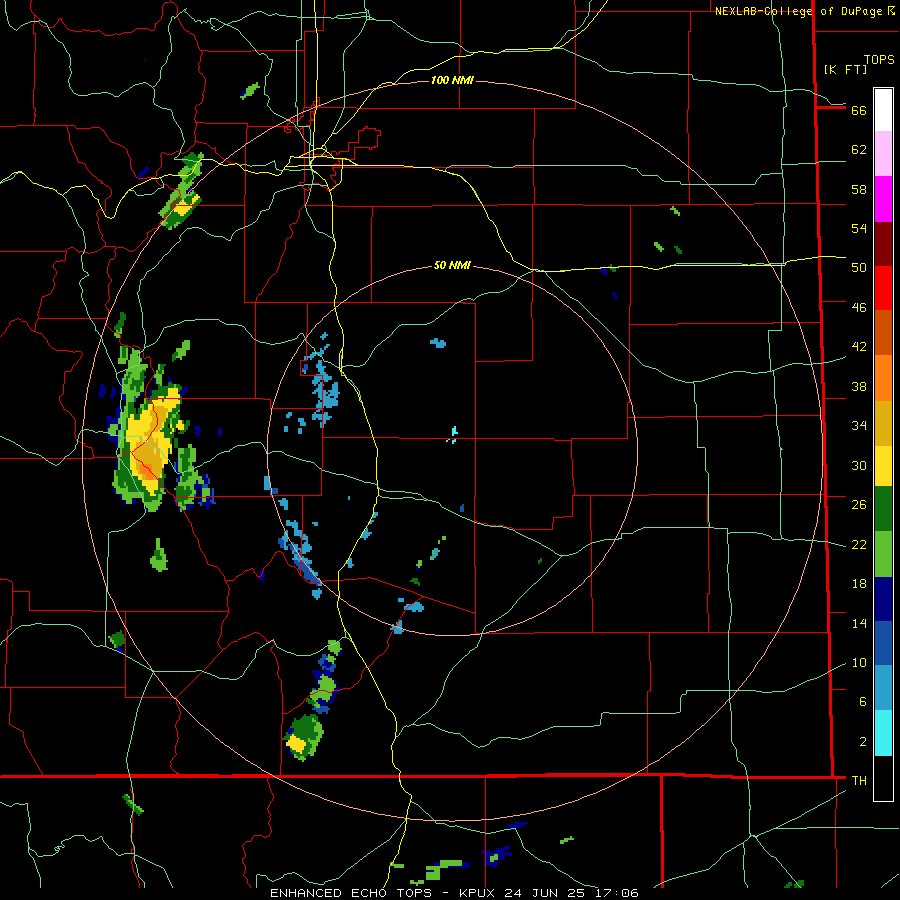Click legend value 34

click(859, 425)
